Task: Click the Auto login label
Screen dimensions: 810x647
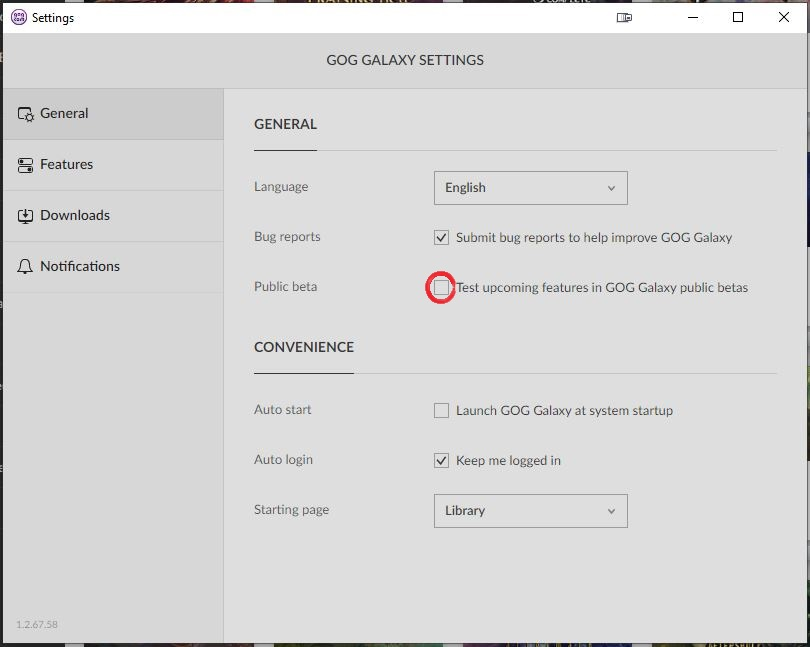Action: [x=283, y=459]
